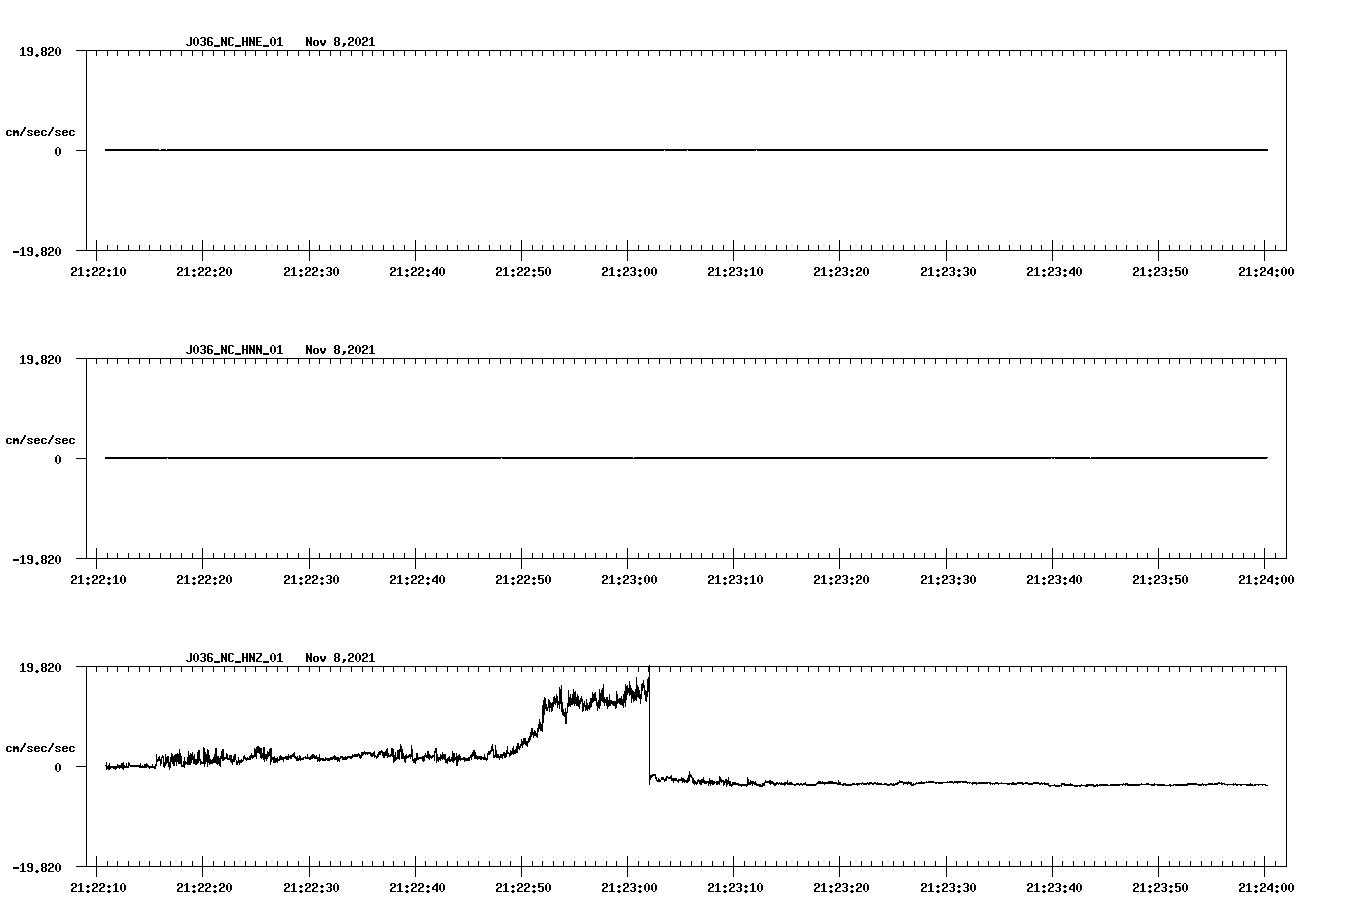Click the cm/sec/sec unit label of HNZ plot
The height and width of the screenshot is (924, 1358).
pyautogui.click(x=40, y=748)
